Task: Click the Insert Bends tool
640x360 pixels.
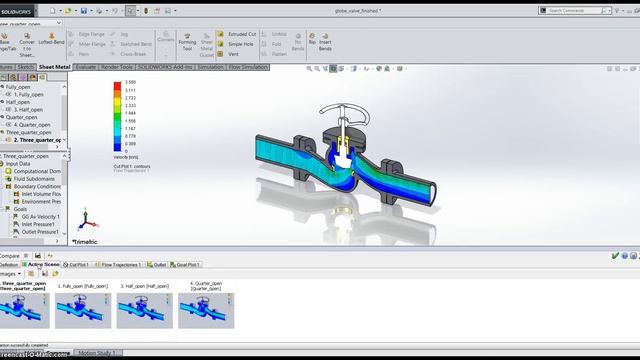Action: (325, 42)
